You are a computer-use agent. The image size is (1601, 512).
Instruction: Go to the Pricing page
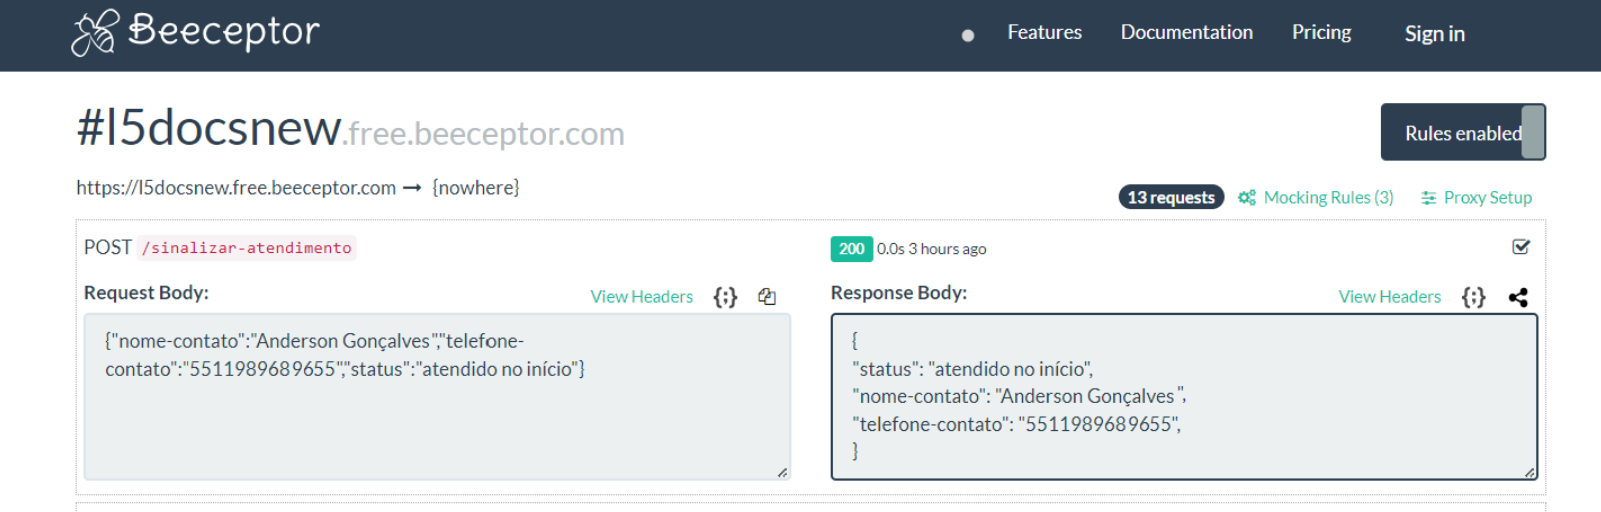pyautogui.click(x=1321, y=33)
